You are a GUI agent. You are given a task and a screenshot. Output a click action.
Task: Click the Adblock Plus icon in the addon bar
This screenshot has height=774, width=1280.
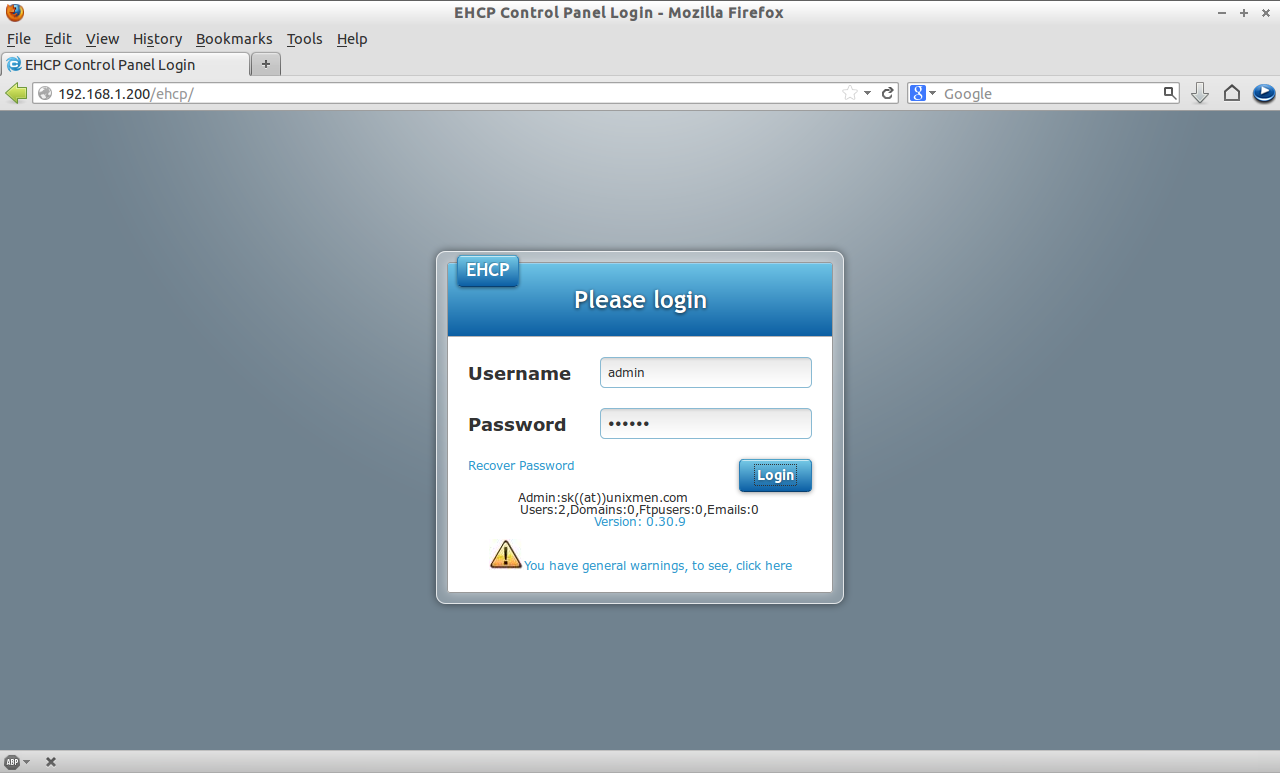pos(12,762)
